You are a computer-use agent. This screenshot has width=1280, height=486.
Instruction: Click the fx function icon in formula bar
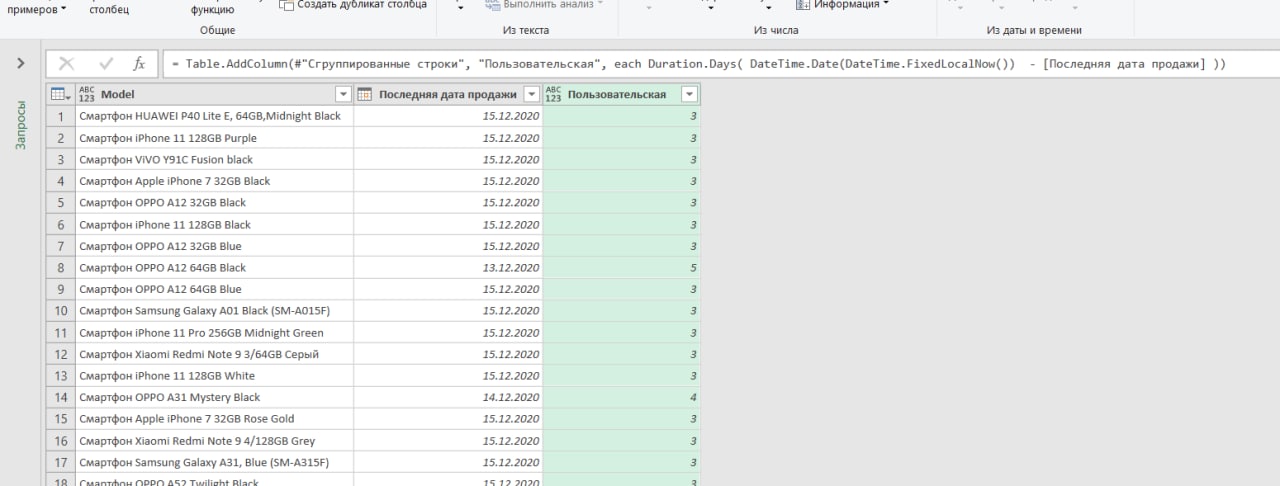139,64
